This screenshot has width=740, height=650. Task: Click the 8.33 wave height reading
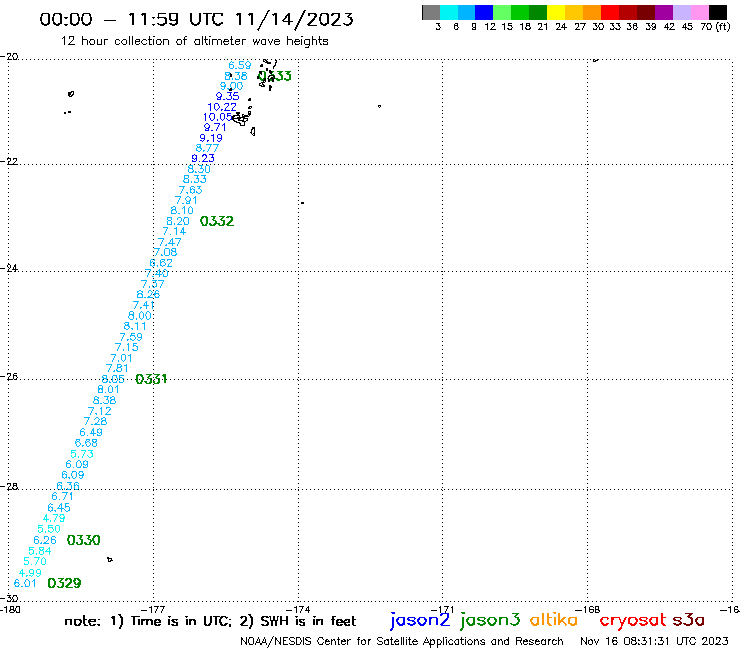194,179
